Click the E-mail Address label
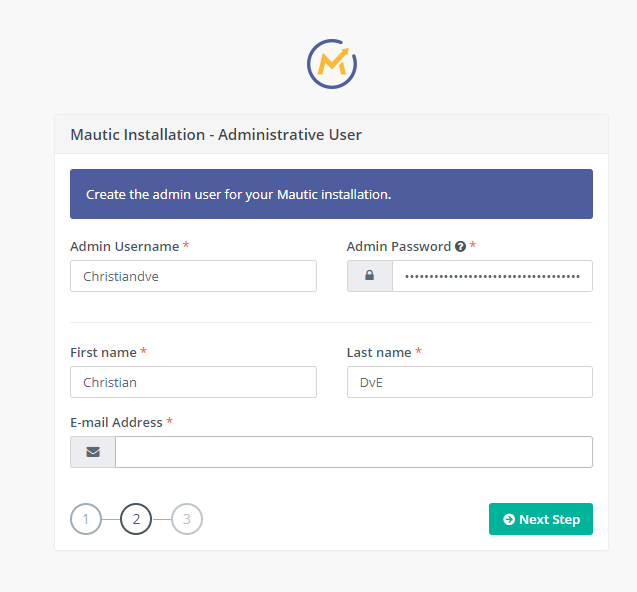The height and width of the screenshot is (592, 637). tap(117, 423)
